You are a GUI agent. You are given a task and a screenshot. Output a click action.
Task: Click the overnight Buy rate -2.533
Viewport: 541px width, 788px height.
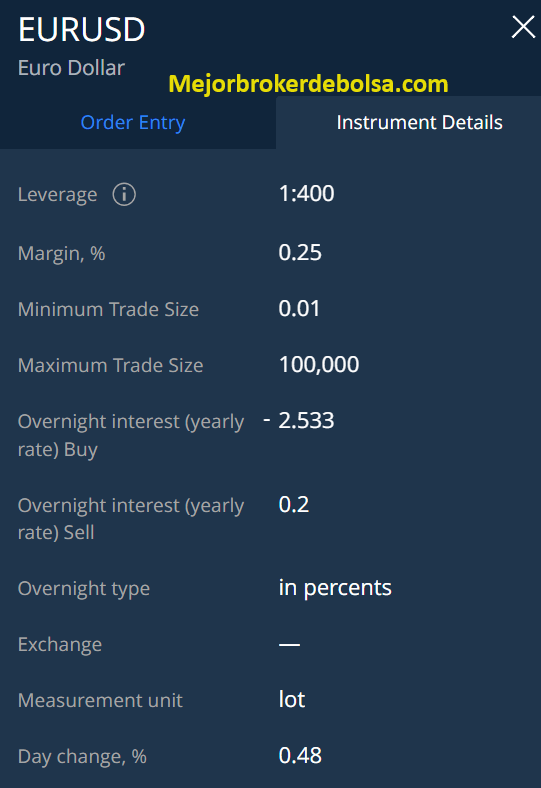pyautogui.click(x=299, y=420)
